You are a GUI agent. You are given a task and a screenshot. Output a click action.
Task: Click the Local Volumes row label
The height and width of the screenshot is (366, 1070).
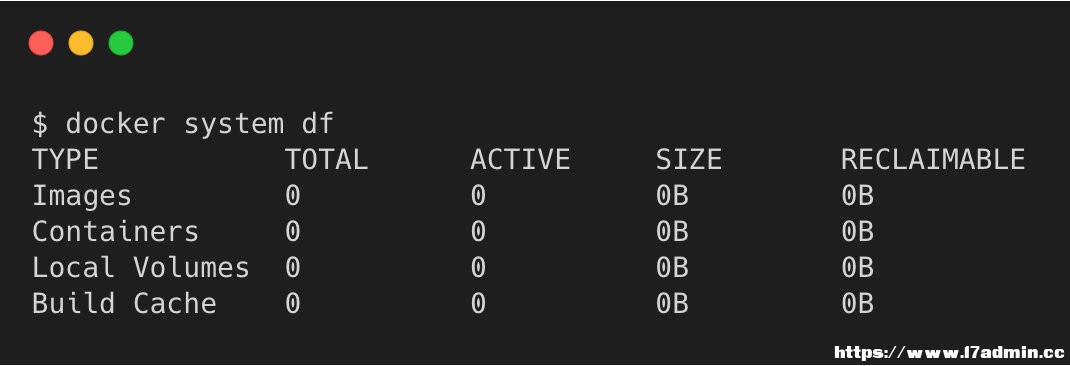coord(141,267)
